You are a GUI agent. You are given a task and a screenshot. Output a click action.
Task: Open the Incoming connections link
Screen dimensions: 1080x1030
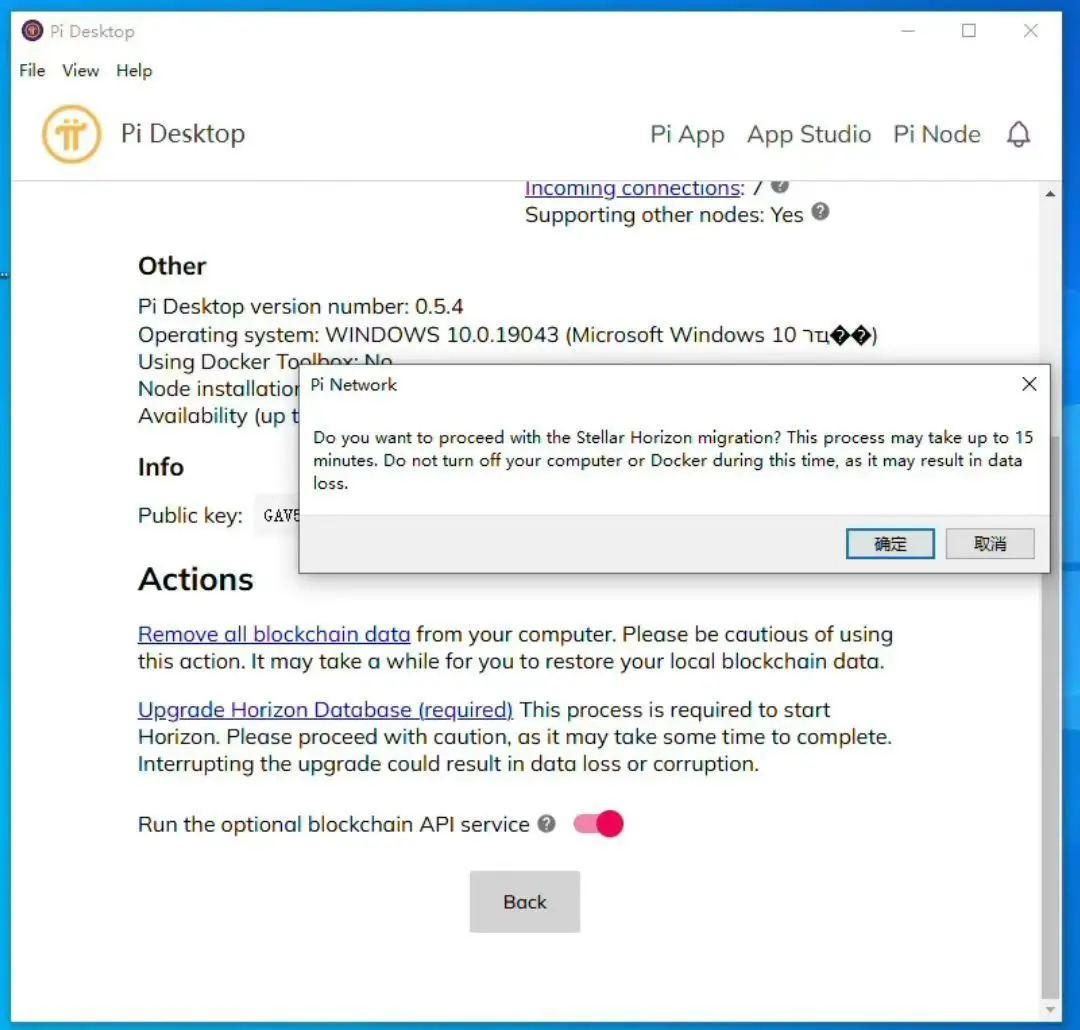pos(634,187)
